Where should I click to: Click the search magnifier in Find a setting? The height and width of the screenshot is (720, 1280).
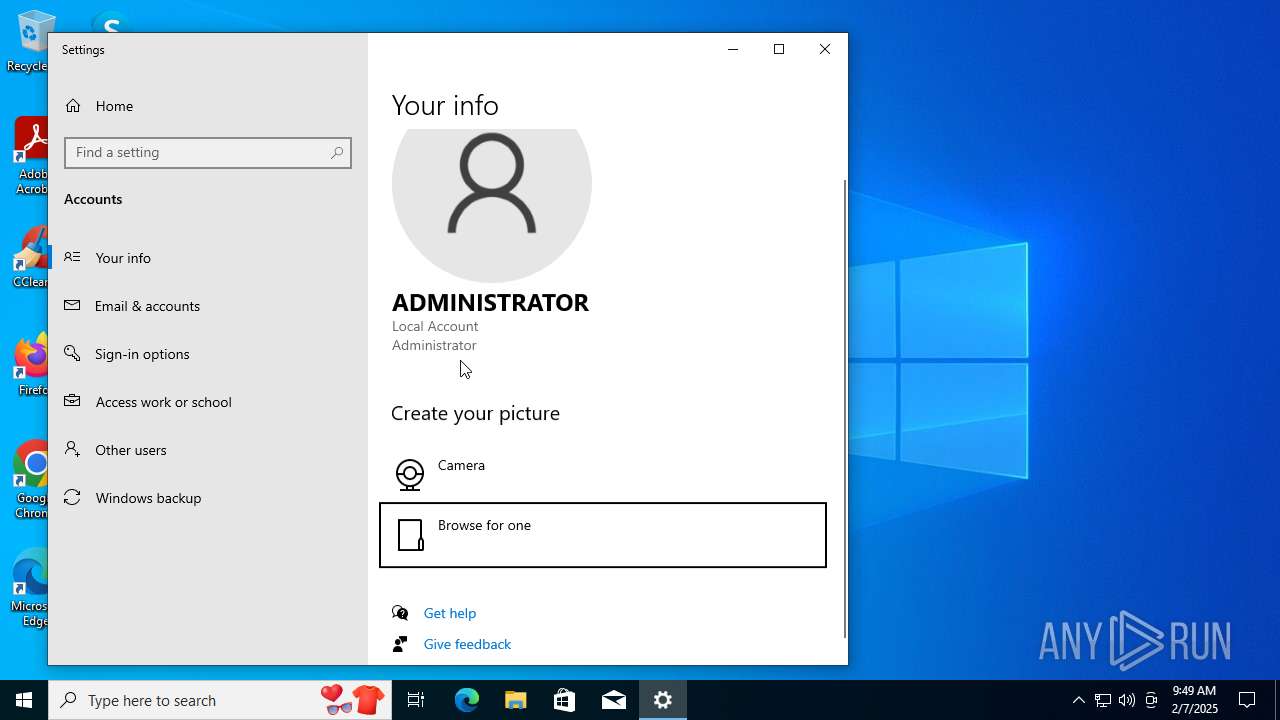click(337, 153)
